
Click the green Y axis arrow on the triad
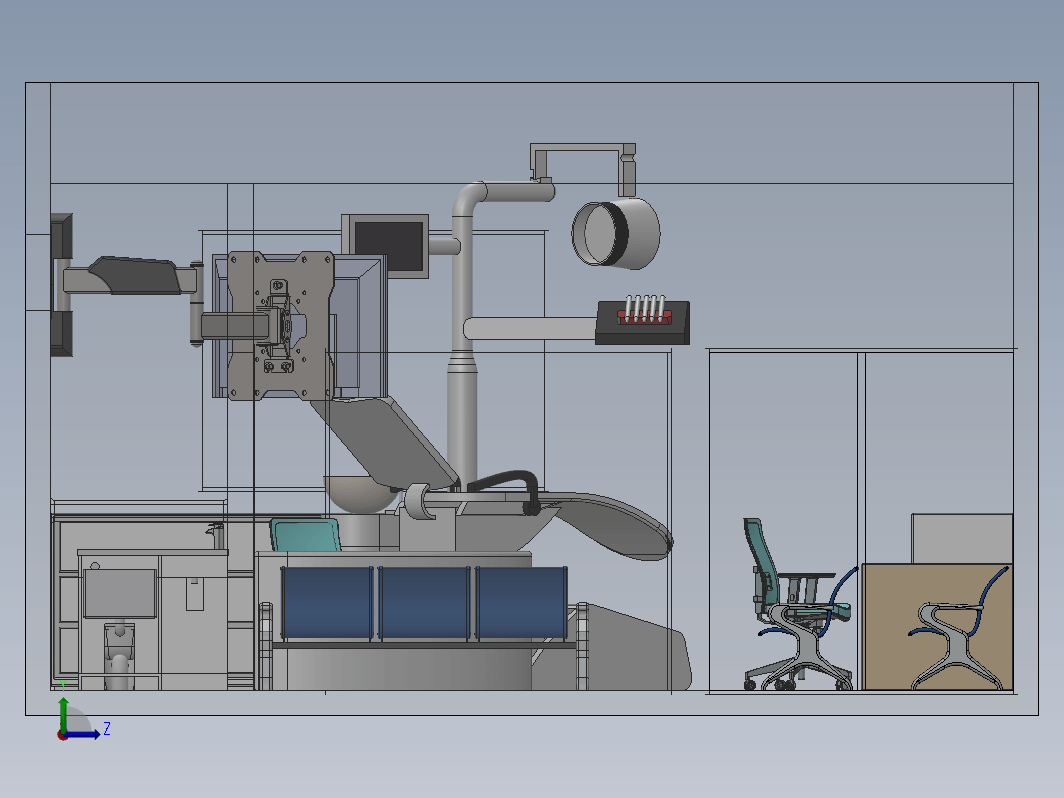point(63,715)
